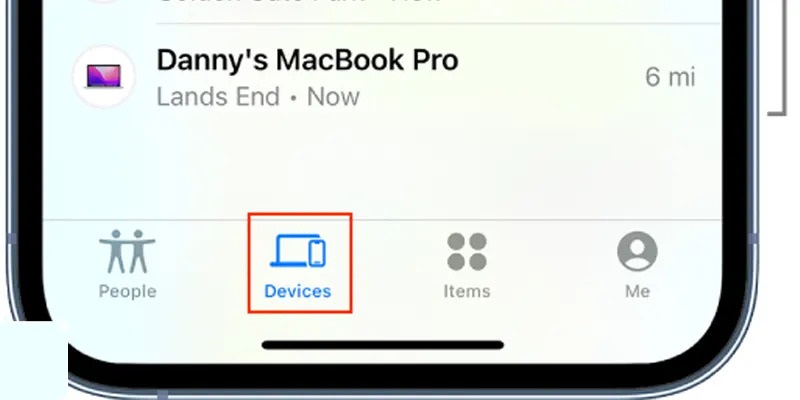Click the '6 mi' distance label
Viewport: 800px width, 400px height.
click(x=670, y=77)
